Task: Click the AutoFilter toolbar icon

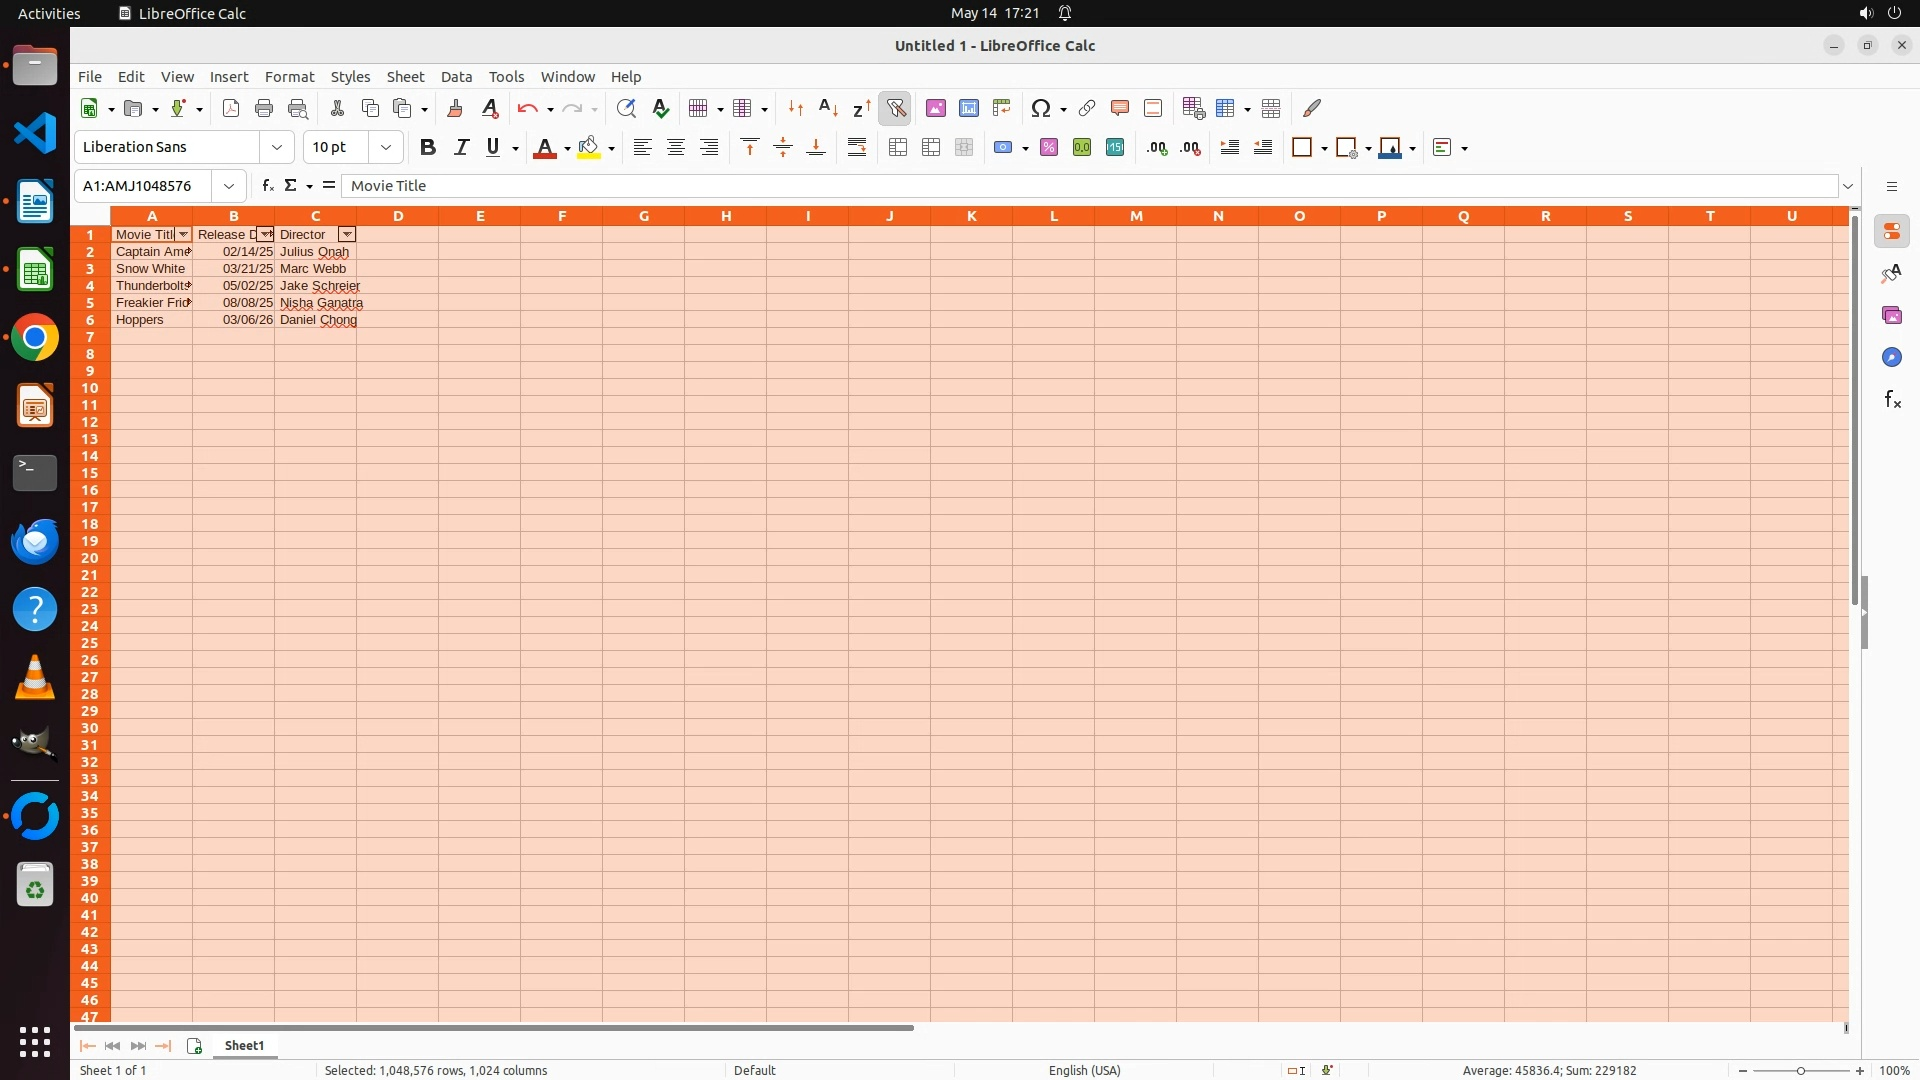Action: pyautogui.click(x=896, y=108)
